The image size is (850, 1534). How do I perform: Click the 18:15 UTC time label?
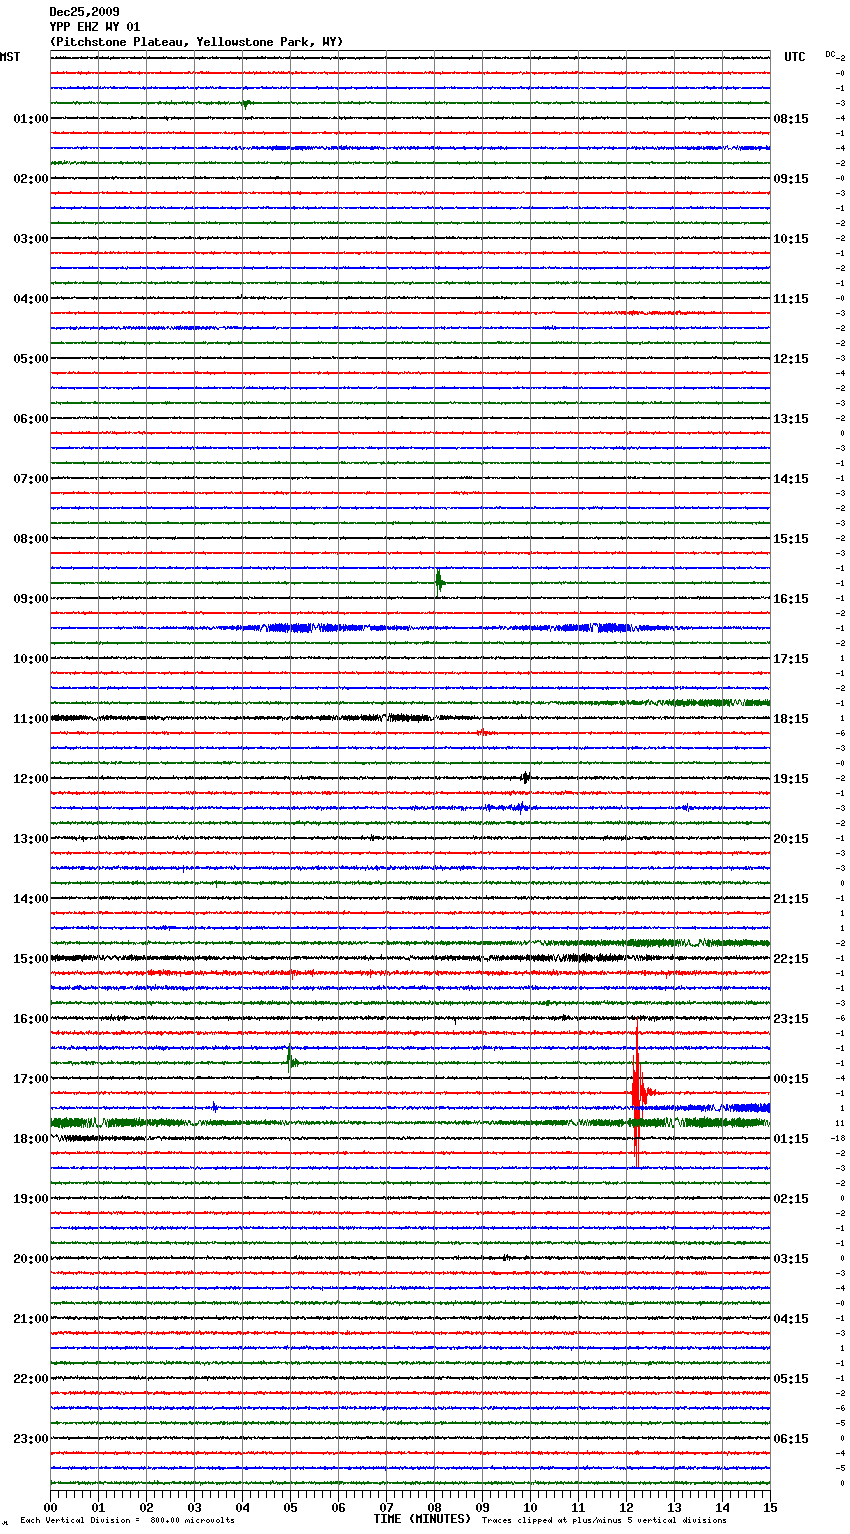pos(791,719)
